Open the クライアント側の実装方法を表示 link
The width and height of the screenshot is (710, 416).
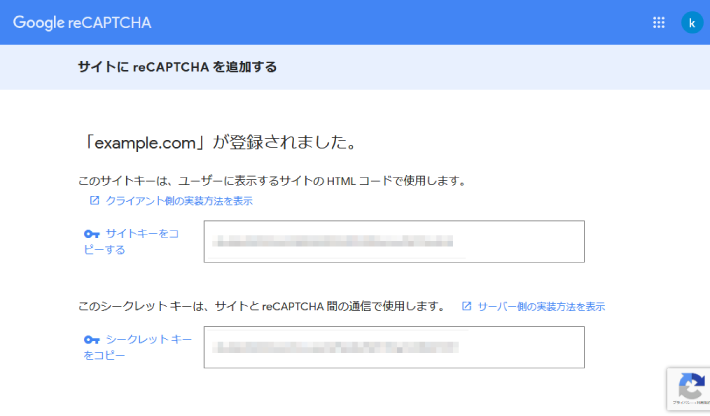[x=179, y=201]
